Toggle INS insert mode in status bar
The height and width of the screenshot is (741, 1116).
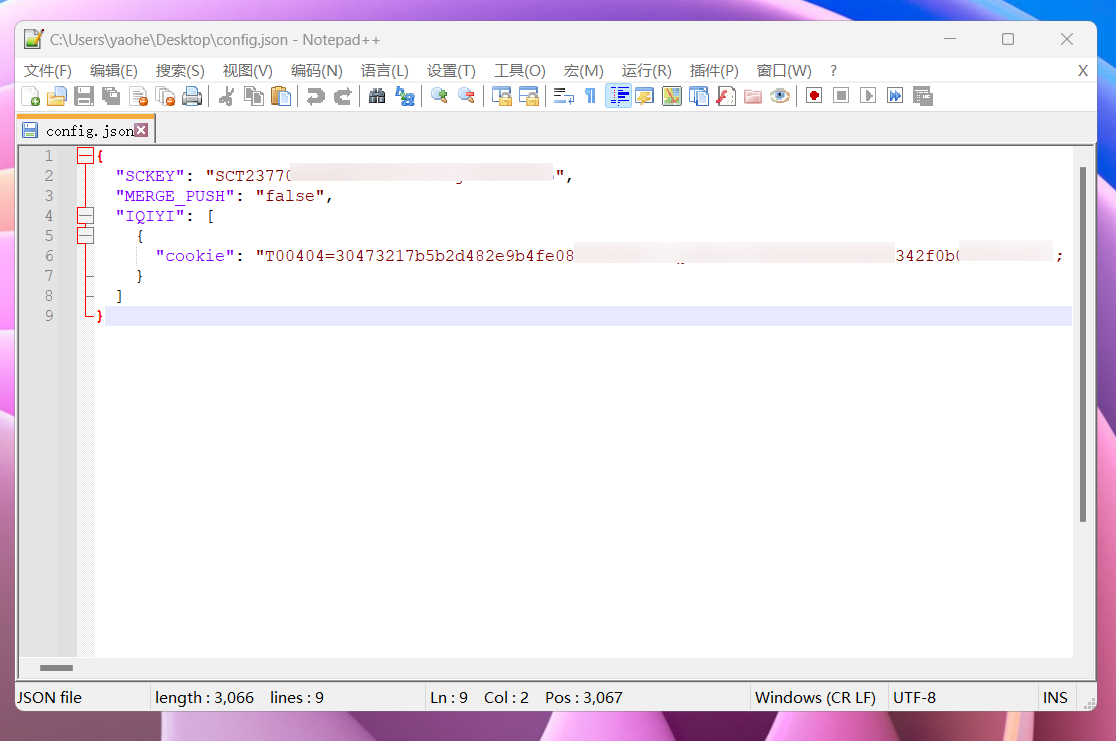(1055, 698)
